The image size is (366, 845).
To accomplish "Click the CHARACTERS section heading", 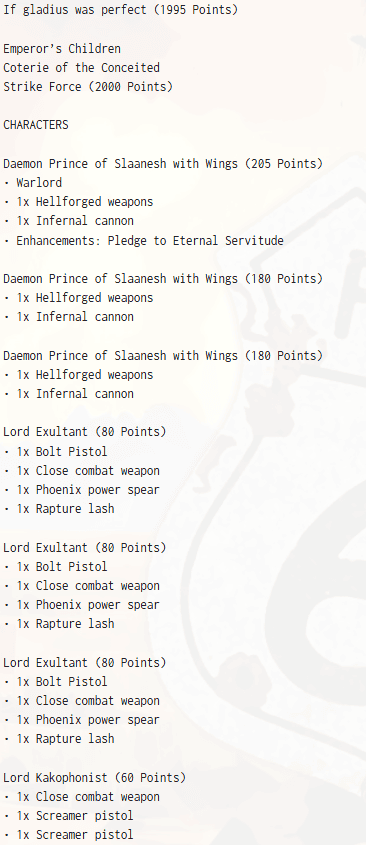I will pos(36,125).
